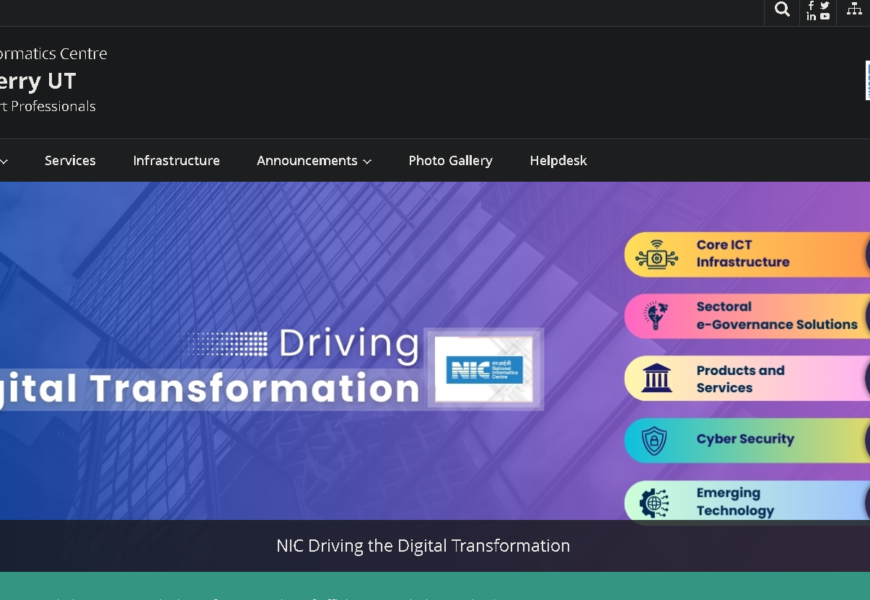Click the Cyber Security shield icon
Screen dimensions: 870x600
tap(654, 440)
